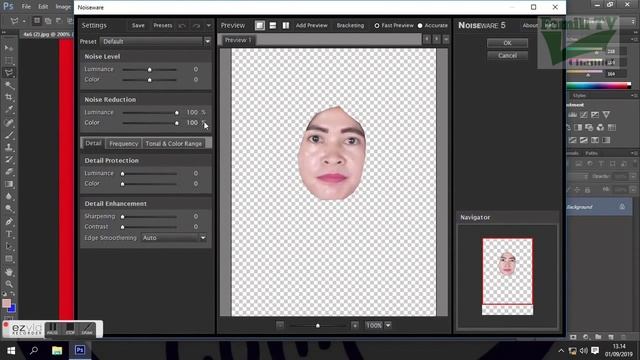The height and width of the screenshot is (360, 640).
Task: Click the Bracketing button
Action: 350,25
